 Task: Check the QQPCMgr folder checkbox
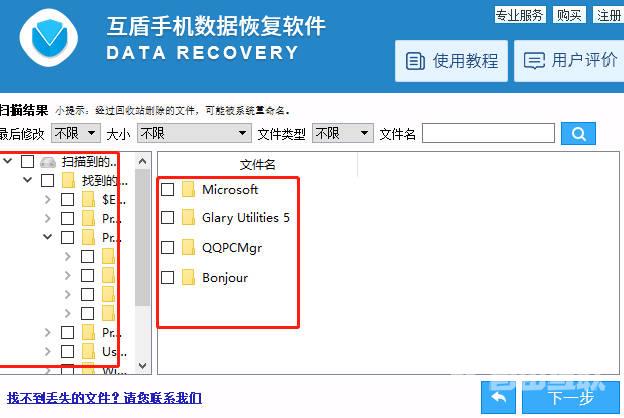pyautogui.click(x=168, y=248)
